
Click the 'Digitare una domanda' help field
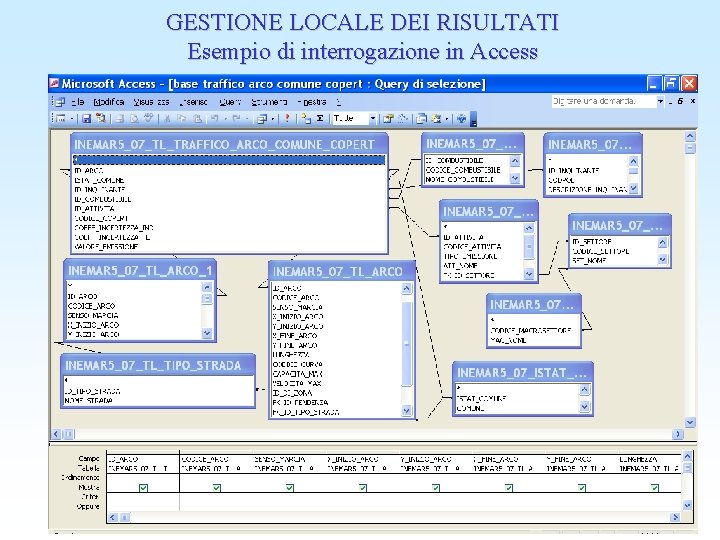(x=603, y=101)
